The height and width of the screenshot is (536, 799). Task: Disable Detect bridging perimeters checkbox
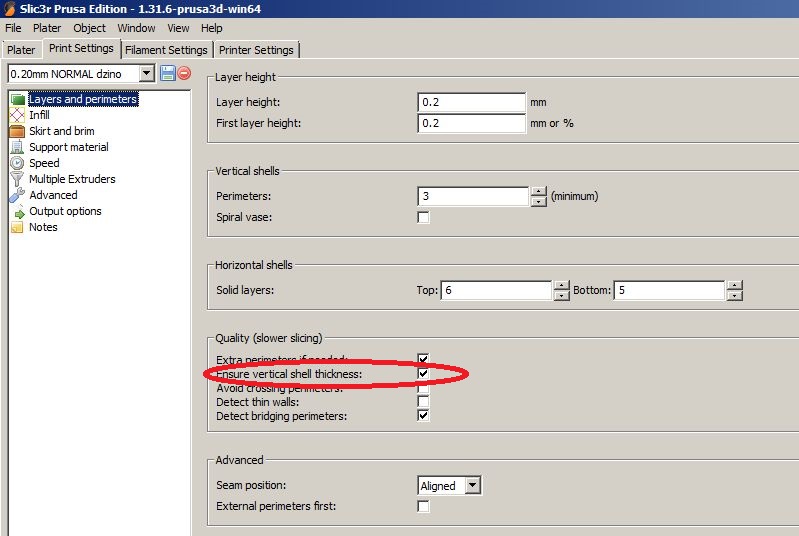tap(423, 415)
